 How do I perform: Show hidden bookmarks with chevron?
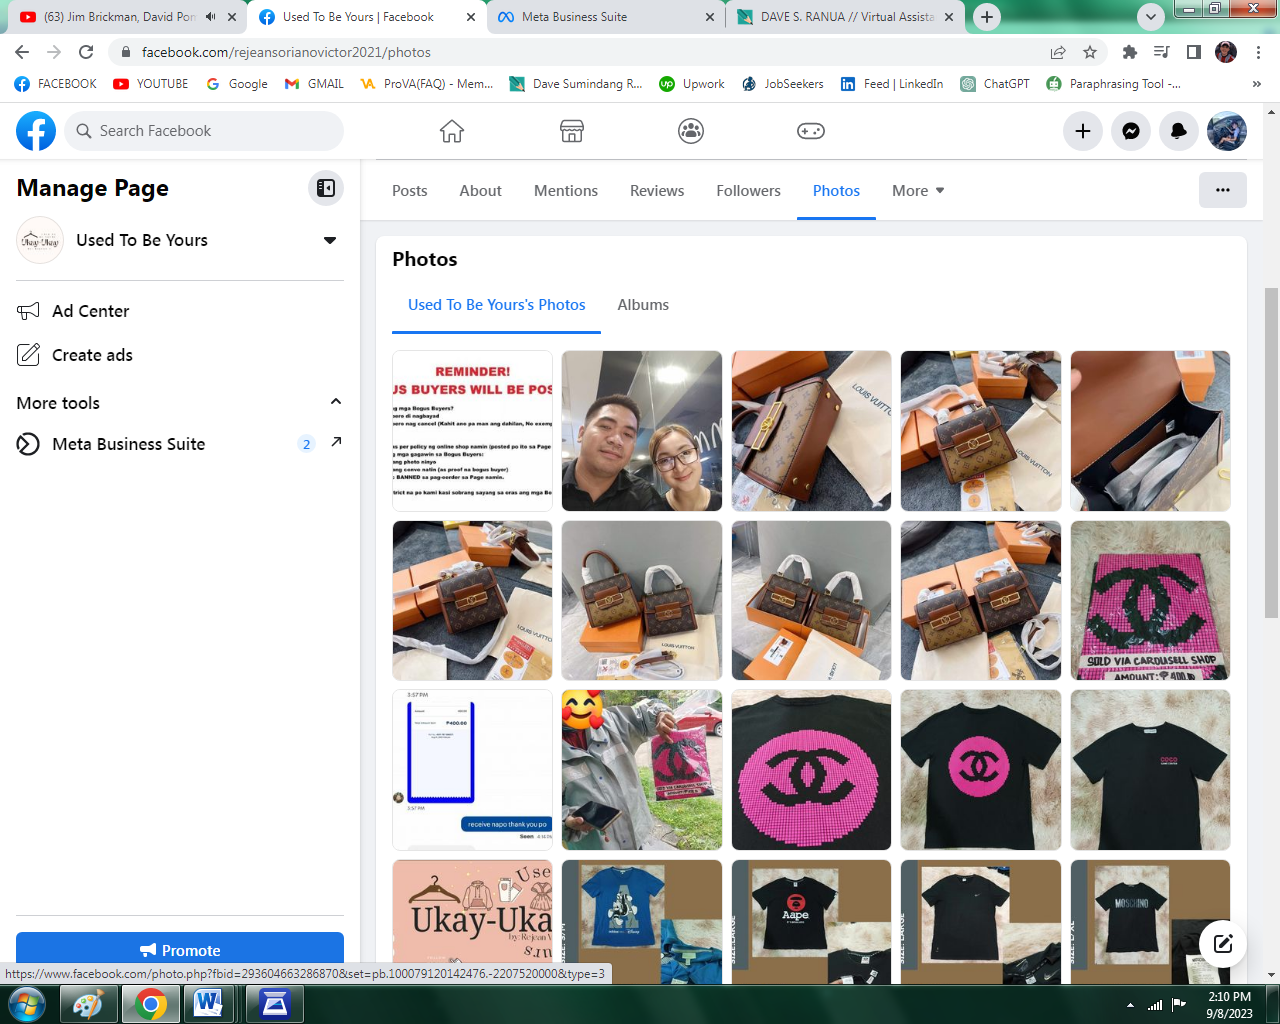coord(1257,84)
